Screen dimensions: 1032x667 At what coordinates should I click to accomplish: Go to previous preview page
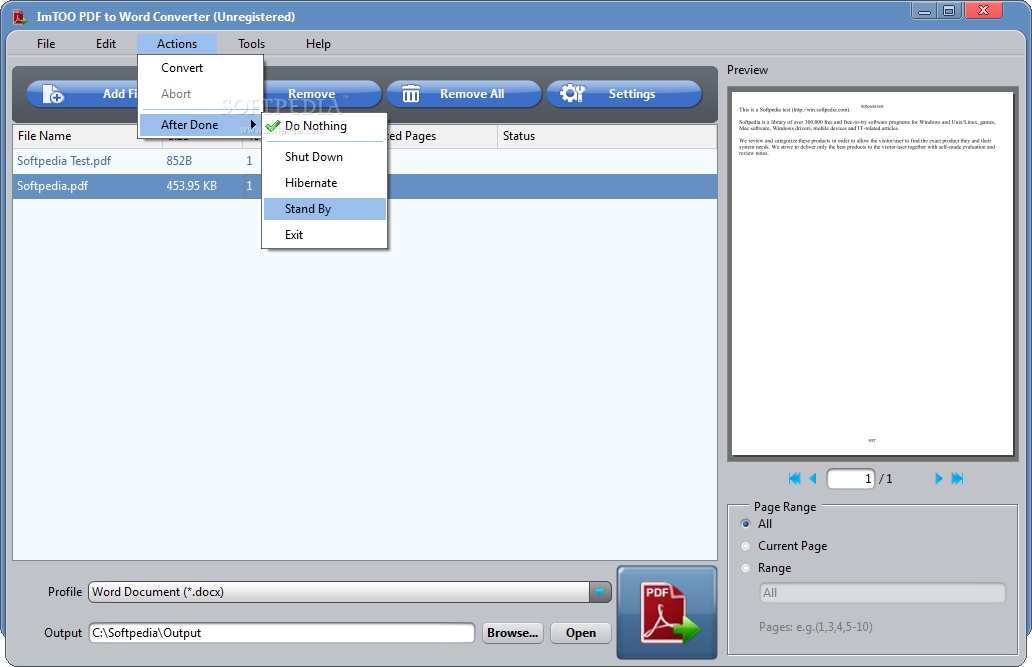pos(813,479)
